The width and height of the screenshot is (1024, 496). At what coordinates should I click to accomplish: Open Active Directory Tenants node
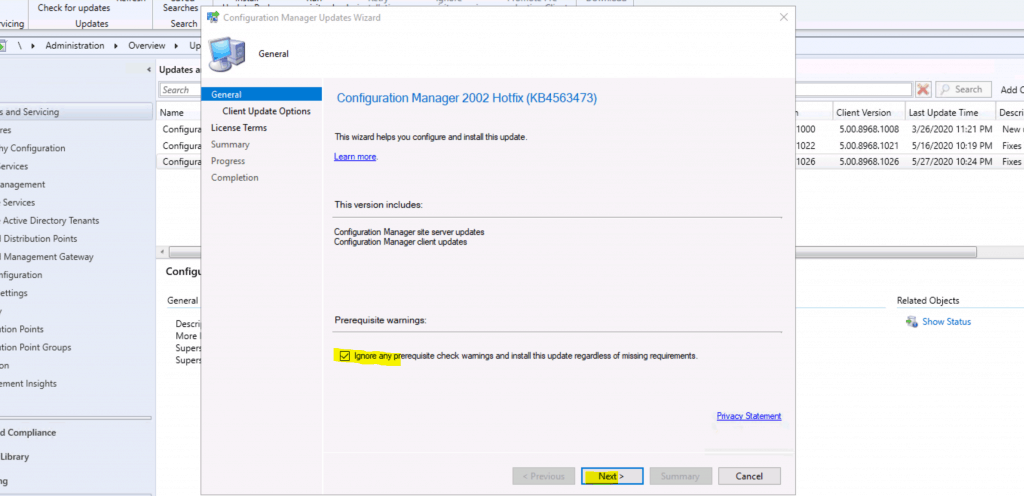pyautogui.click(x=50, y=221)
